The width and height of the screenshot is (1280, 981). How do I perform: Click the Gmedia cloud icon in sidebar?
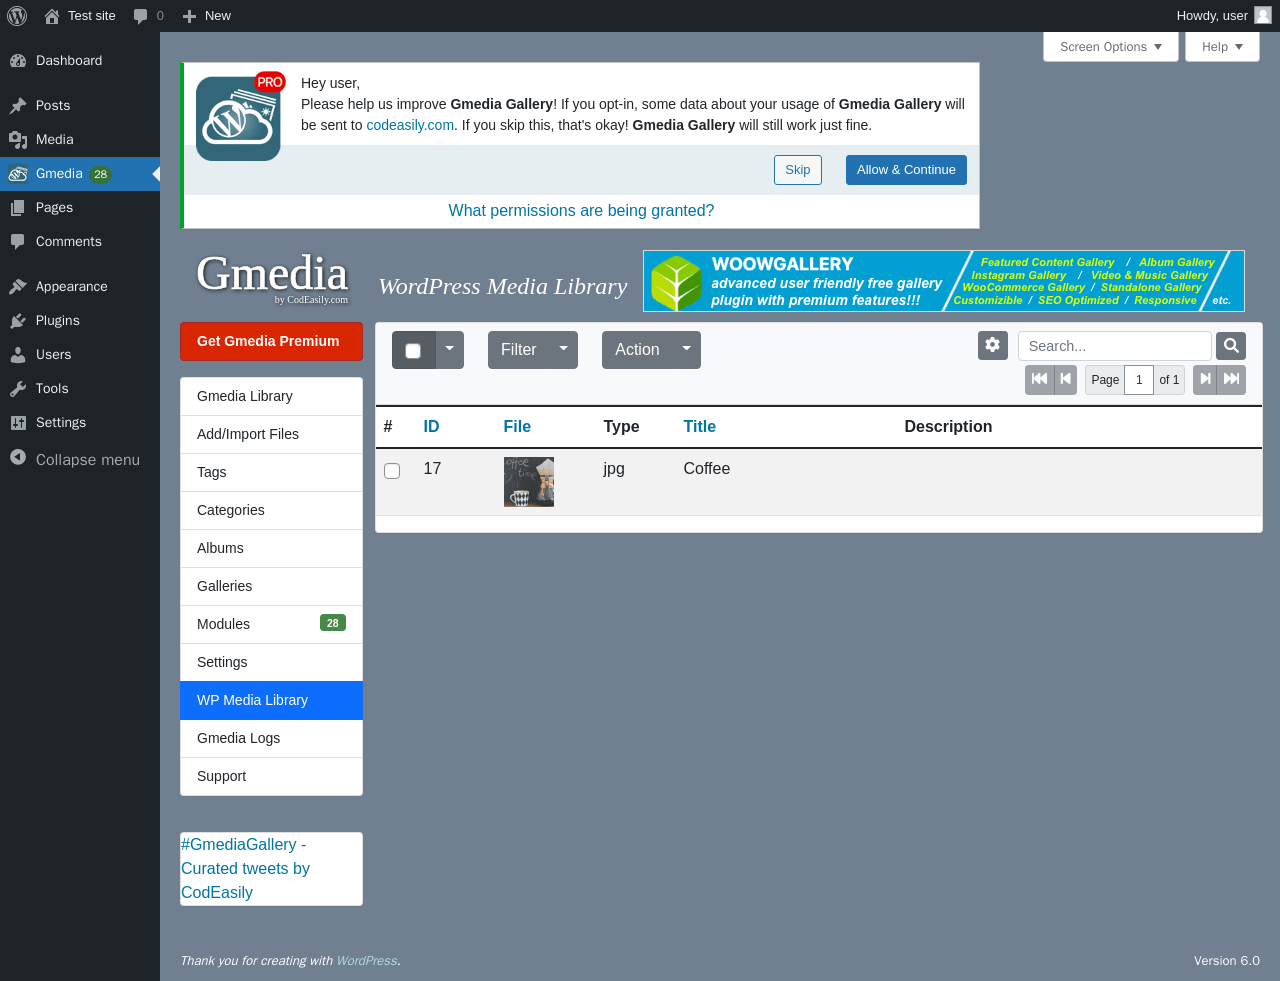click(18, 174)
